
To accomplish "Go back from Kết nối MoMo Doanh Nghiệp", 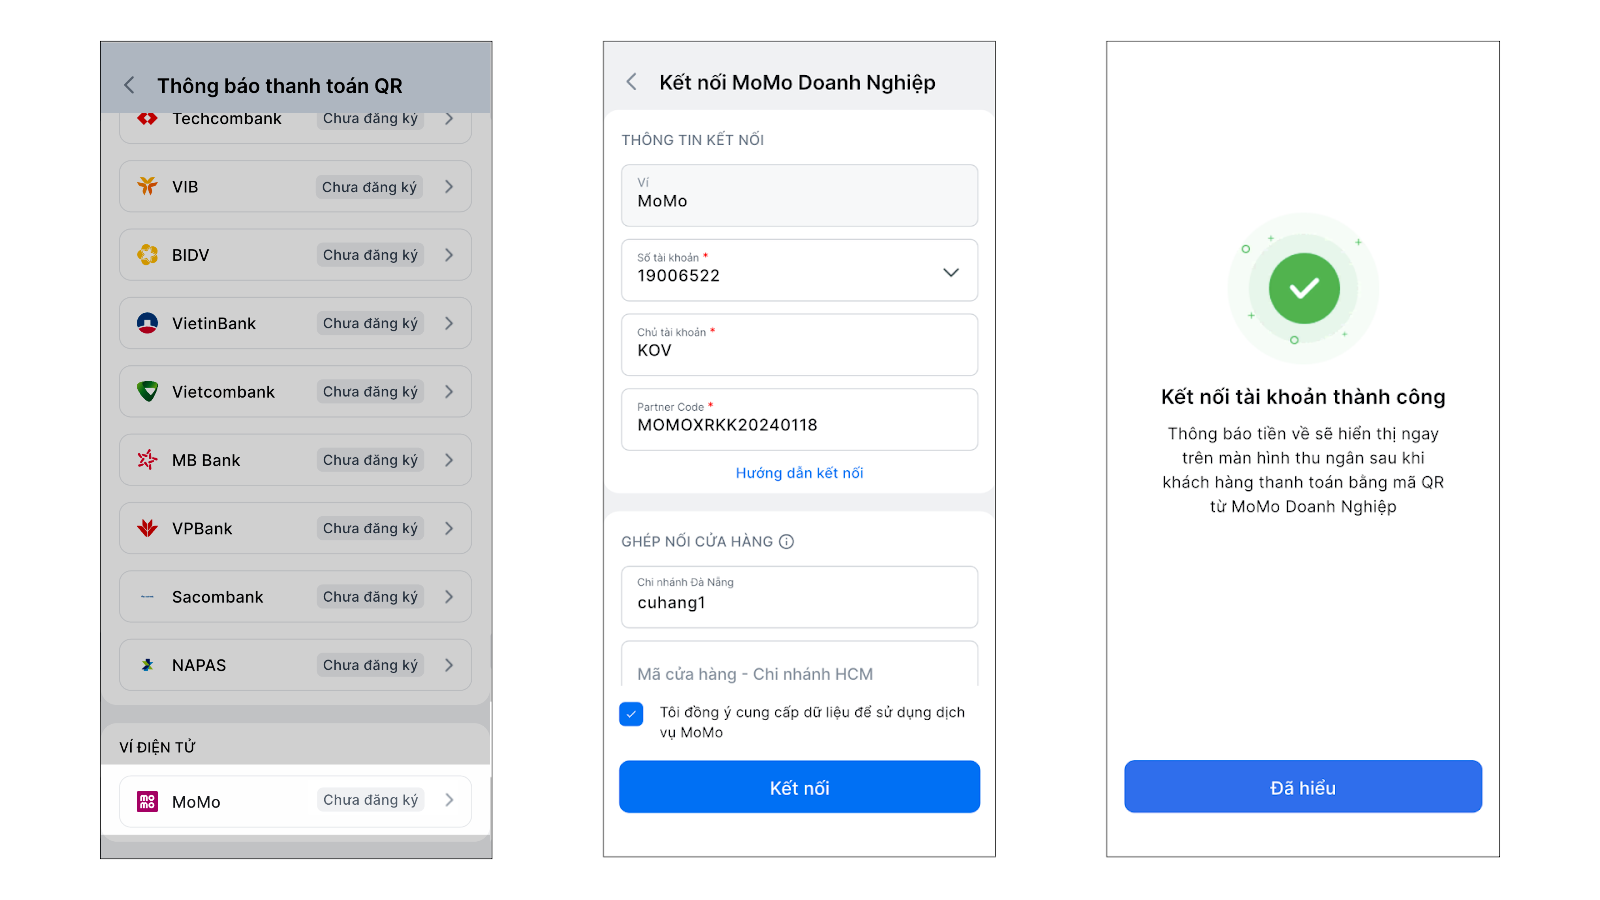I will point(631,82).
